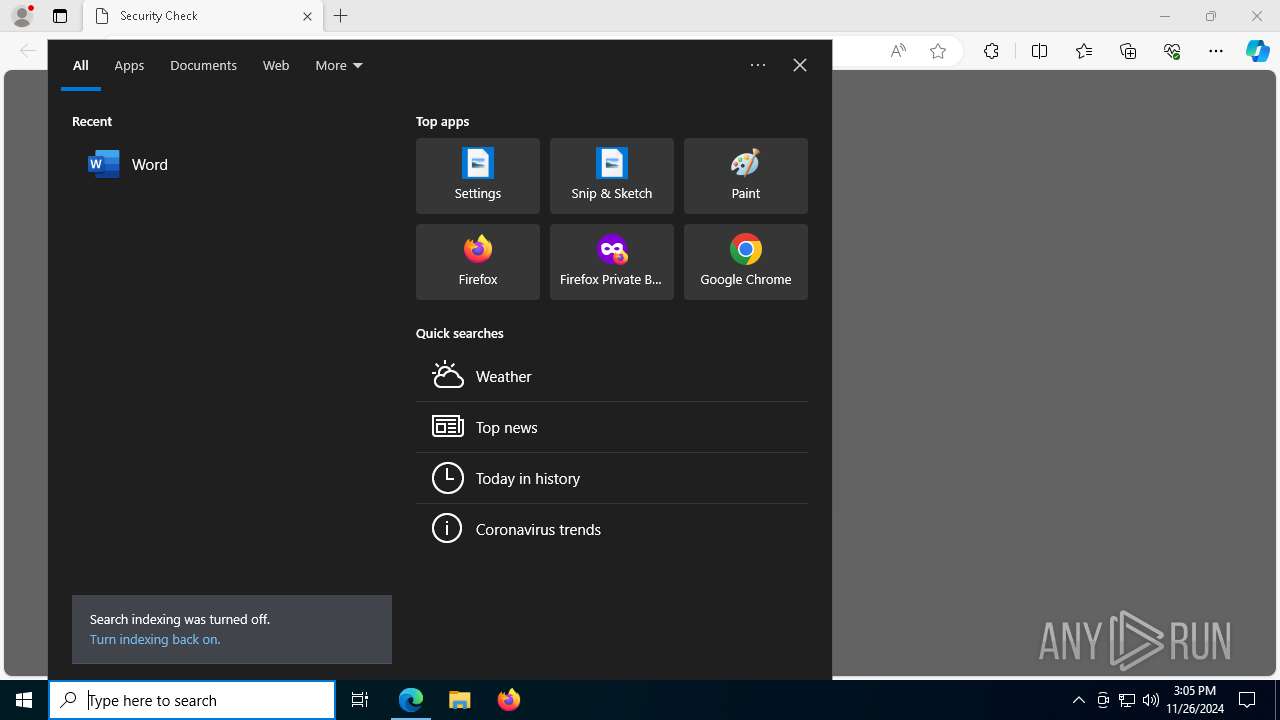Open Task View on taskbar
The image size is (1280, 720).
pos(360,700)
